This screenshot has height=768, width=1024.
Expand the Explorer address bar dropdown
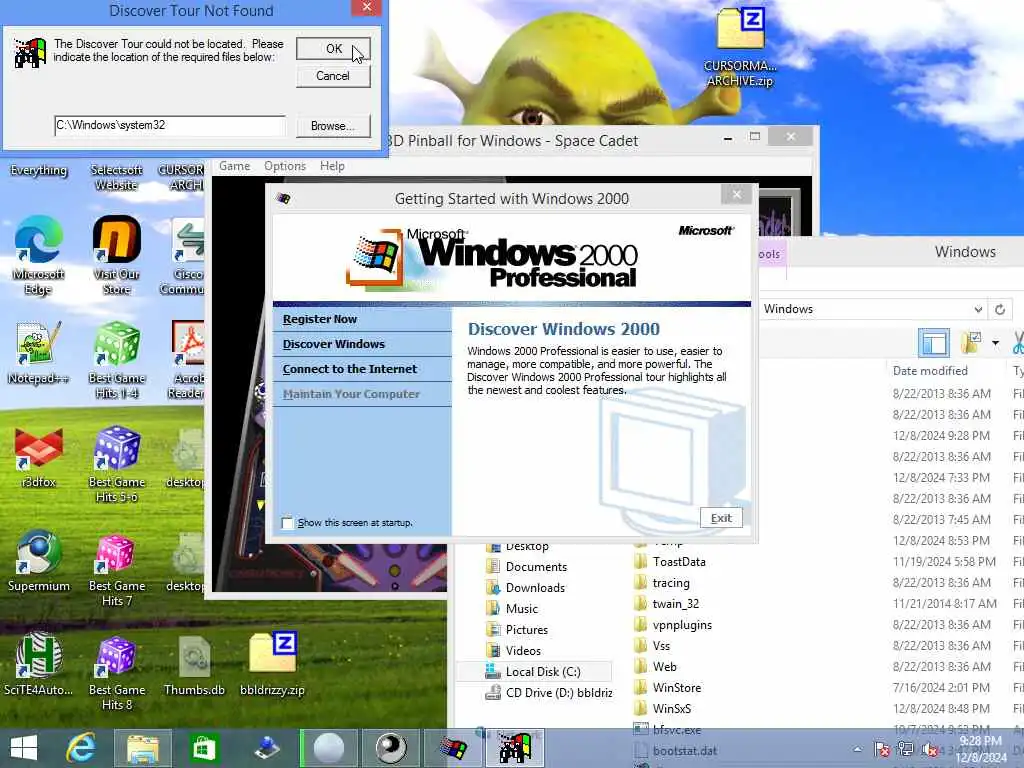[978, 310]
